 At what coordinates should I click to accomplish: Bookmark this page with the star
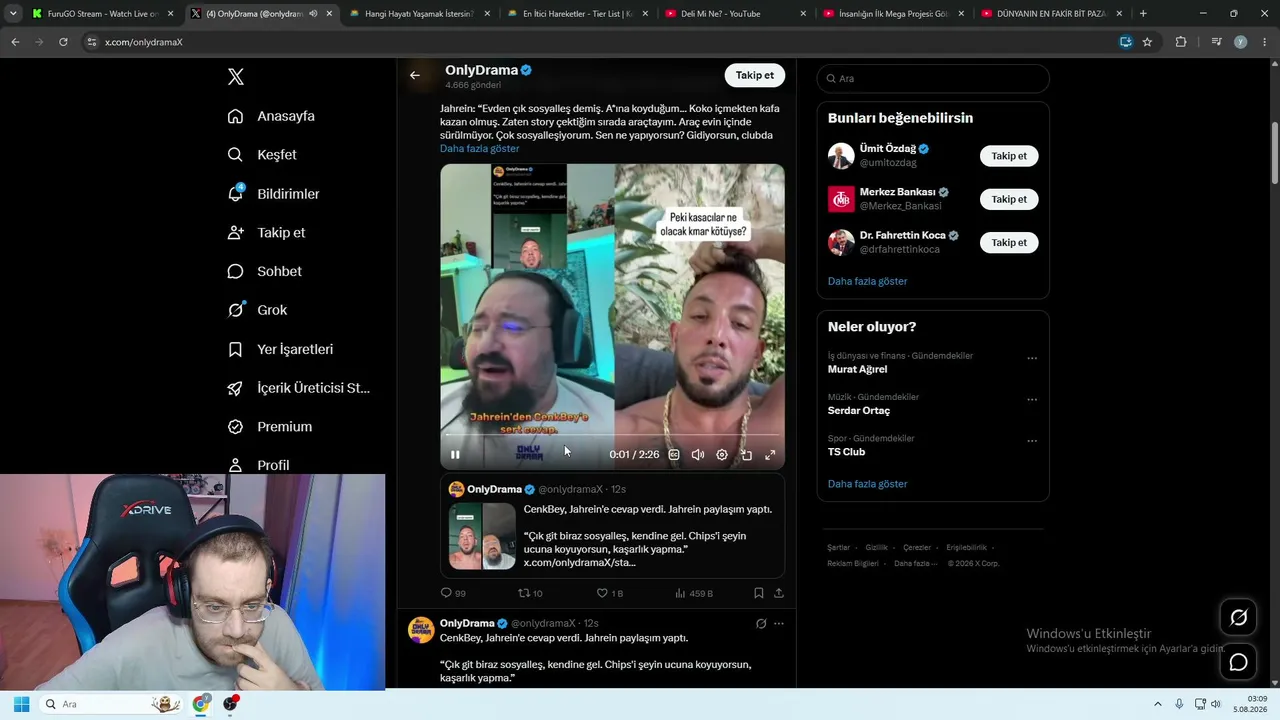click(1147, 42)
